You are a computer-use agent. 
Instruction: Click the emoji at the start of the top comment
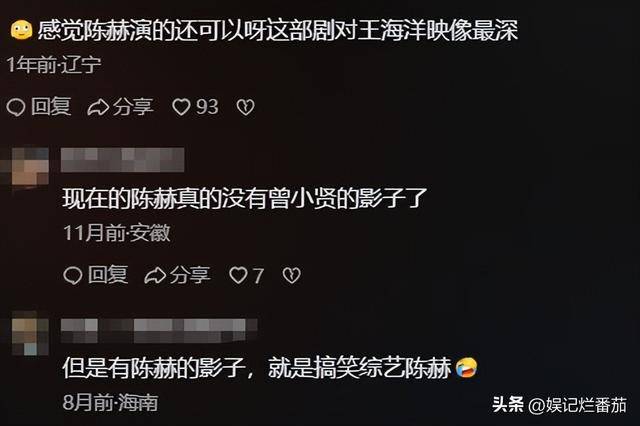(22, 30)
